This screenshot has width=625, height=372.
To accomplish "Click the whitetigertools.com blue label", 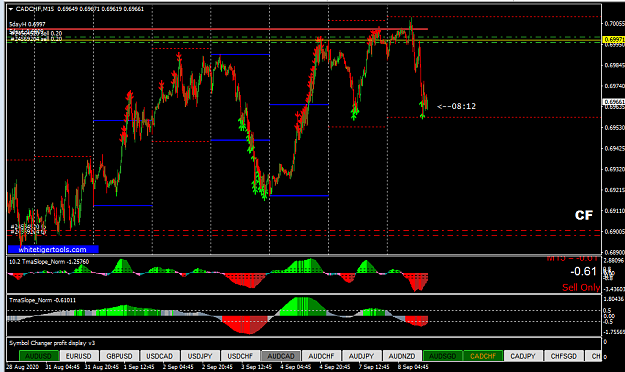I will (x=53, y=250).
